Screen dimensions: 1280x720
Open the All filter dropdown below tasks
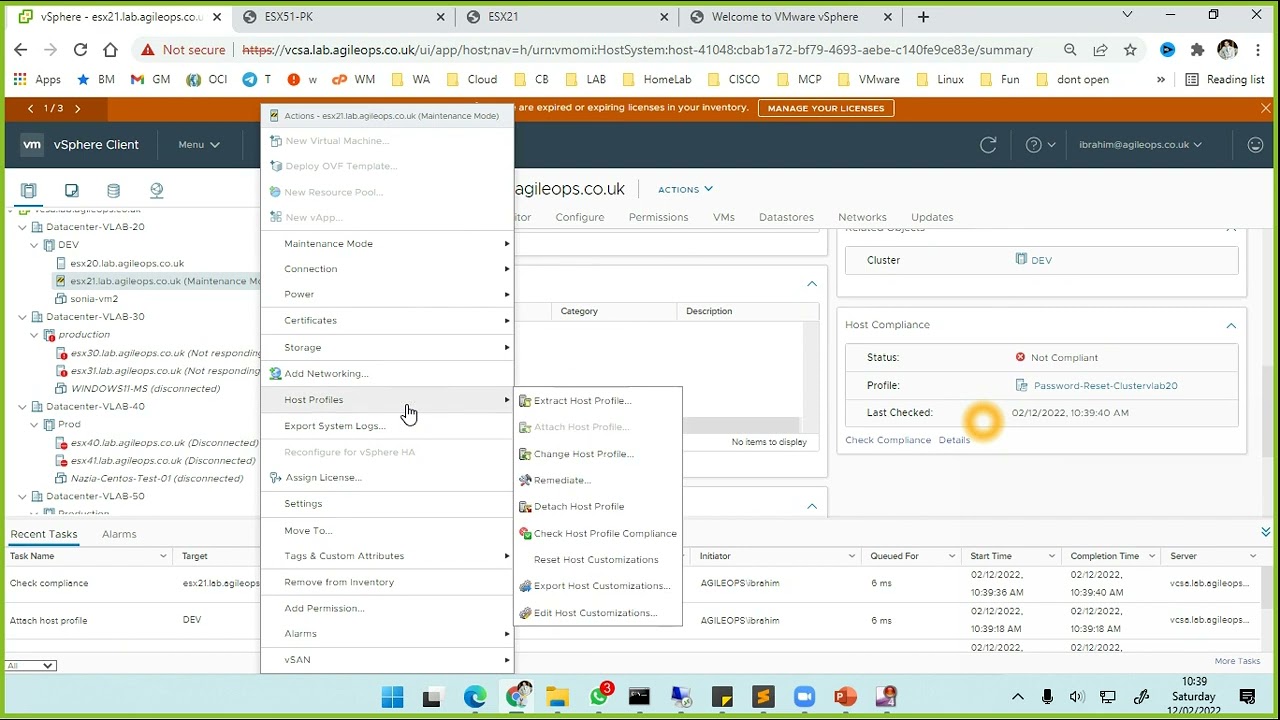(30, 666)
